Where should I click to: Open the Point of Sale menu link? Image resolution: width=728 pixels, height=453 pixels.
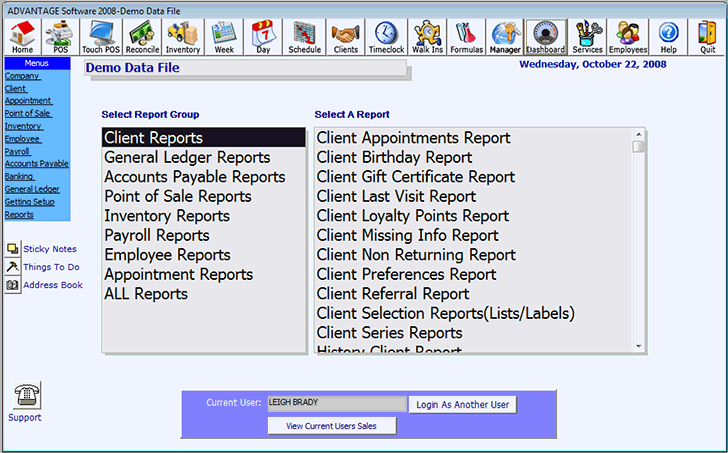pos(28,113)
